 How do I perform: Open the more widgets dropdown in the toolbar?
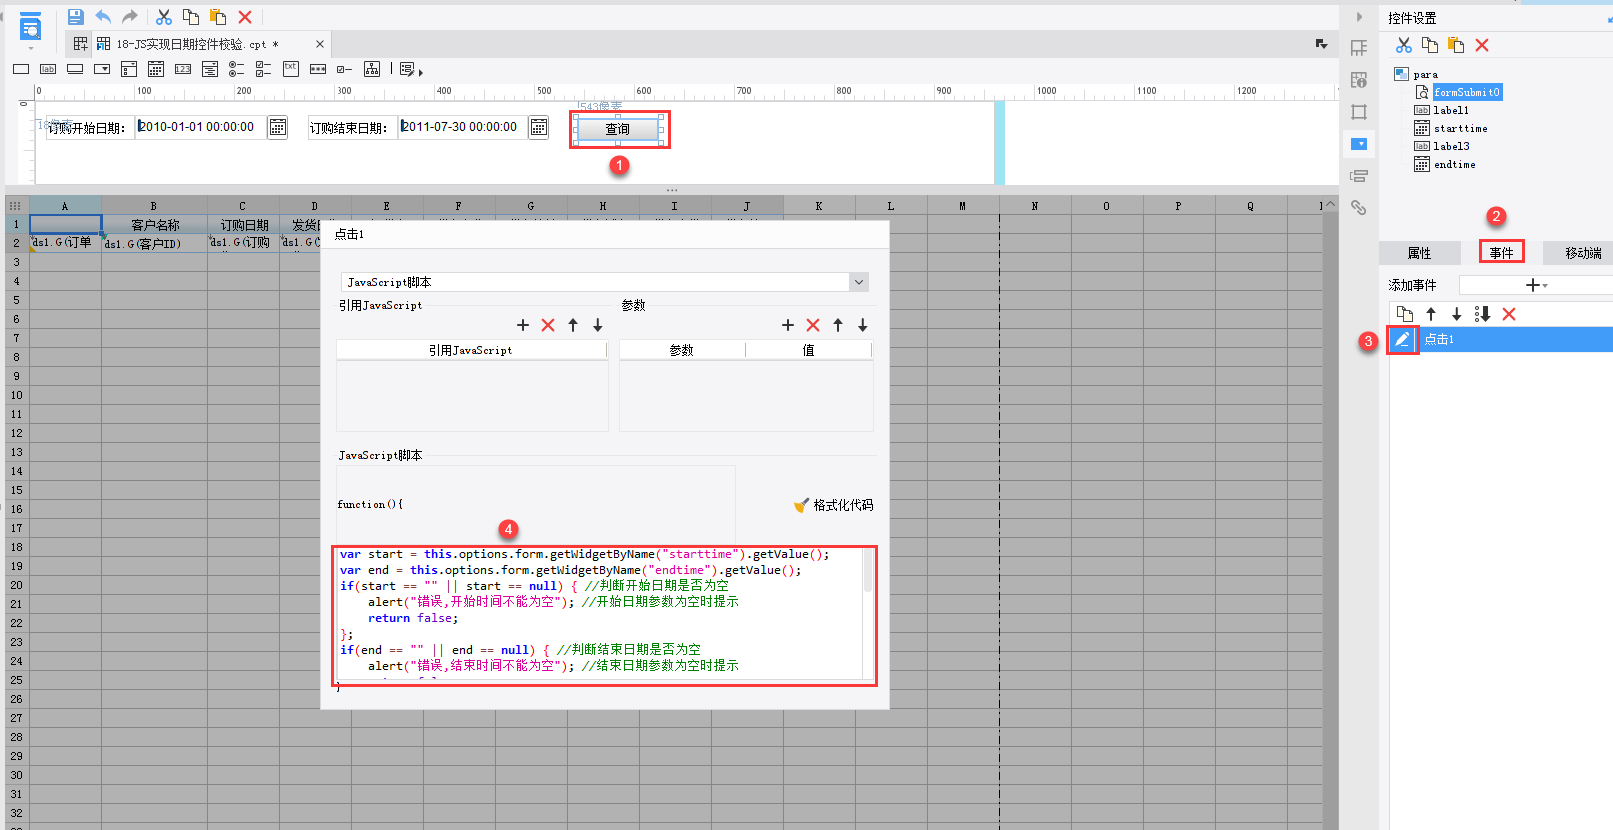coord(411,70)
